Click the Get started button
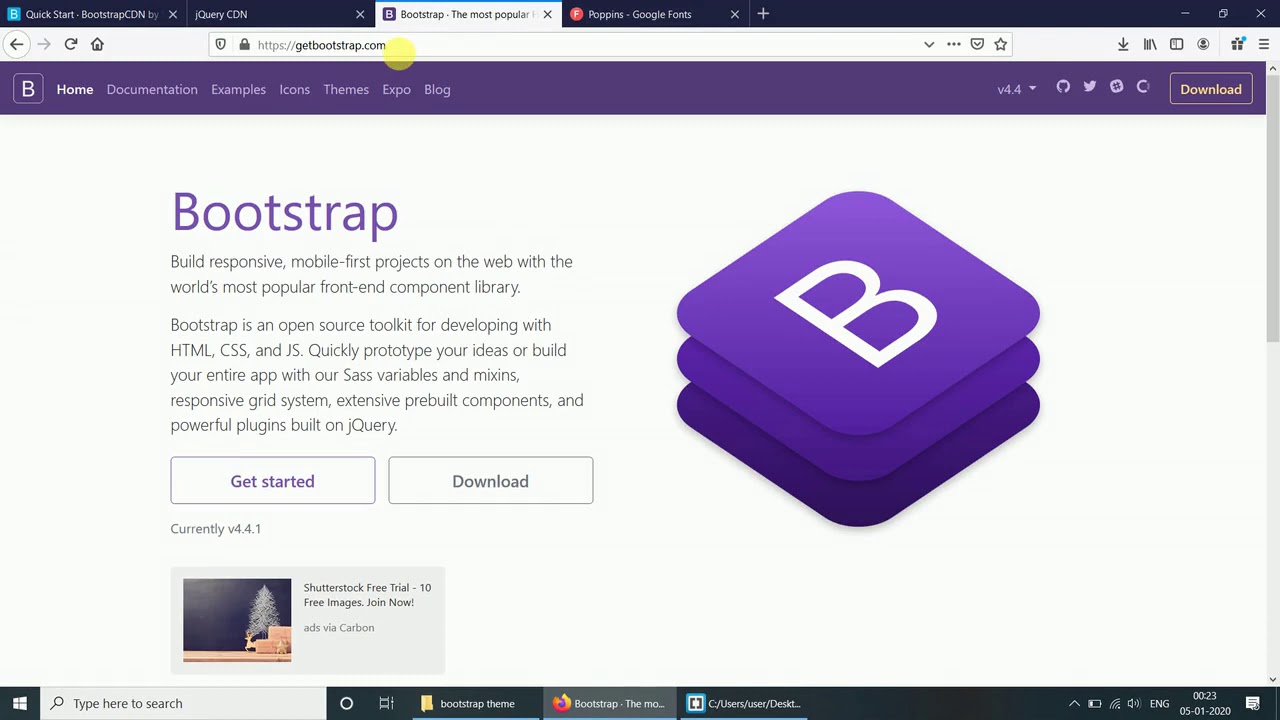1280x720 pixels. [272, 481]
